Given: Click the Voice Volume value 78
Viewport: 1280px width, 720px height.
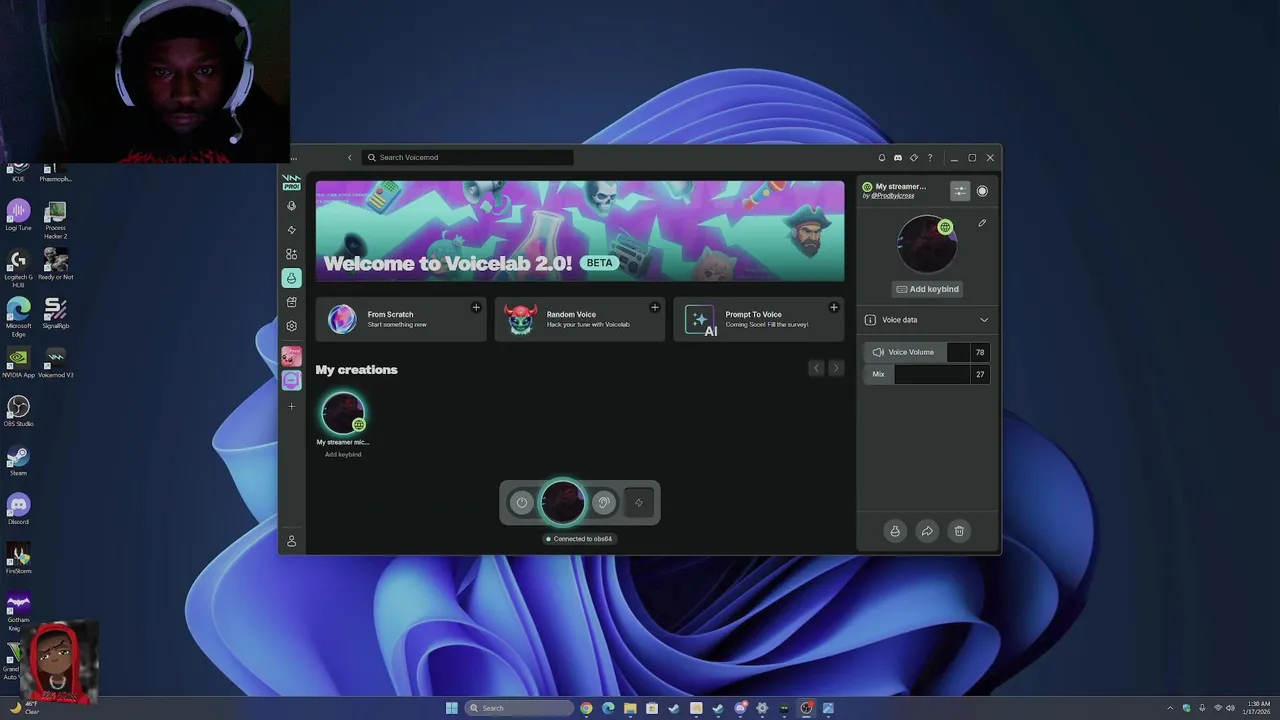Looking at the screenshot, I should [980, 352].
